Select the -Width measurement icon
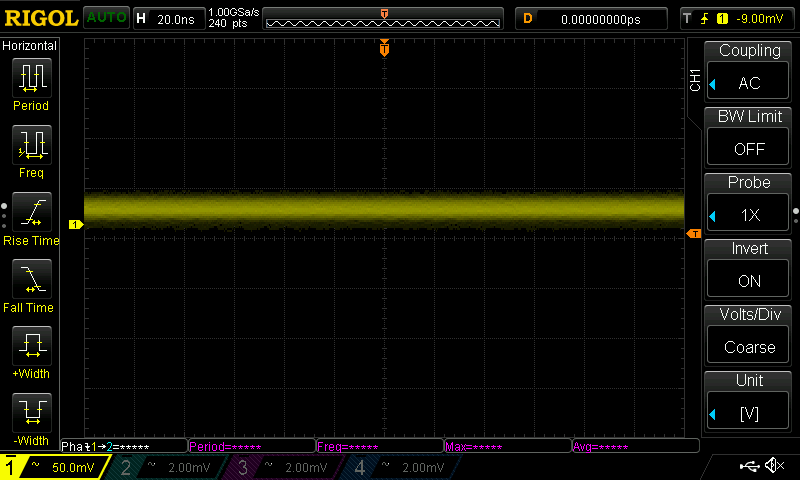Image resolution: width=800 pixels, height=480 pixels. pos(32,412)
